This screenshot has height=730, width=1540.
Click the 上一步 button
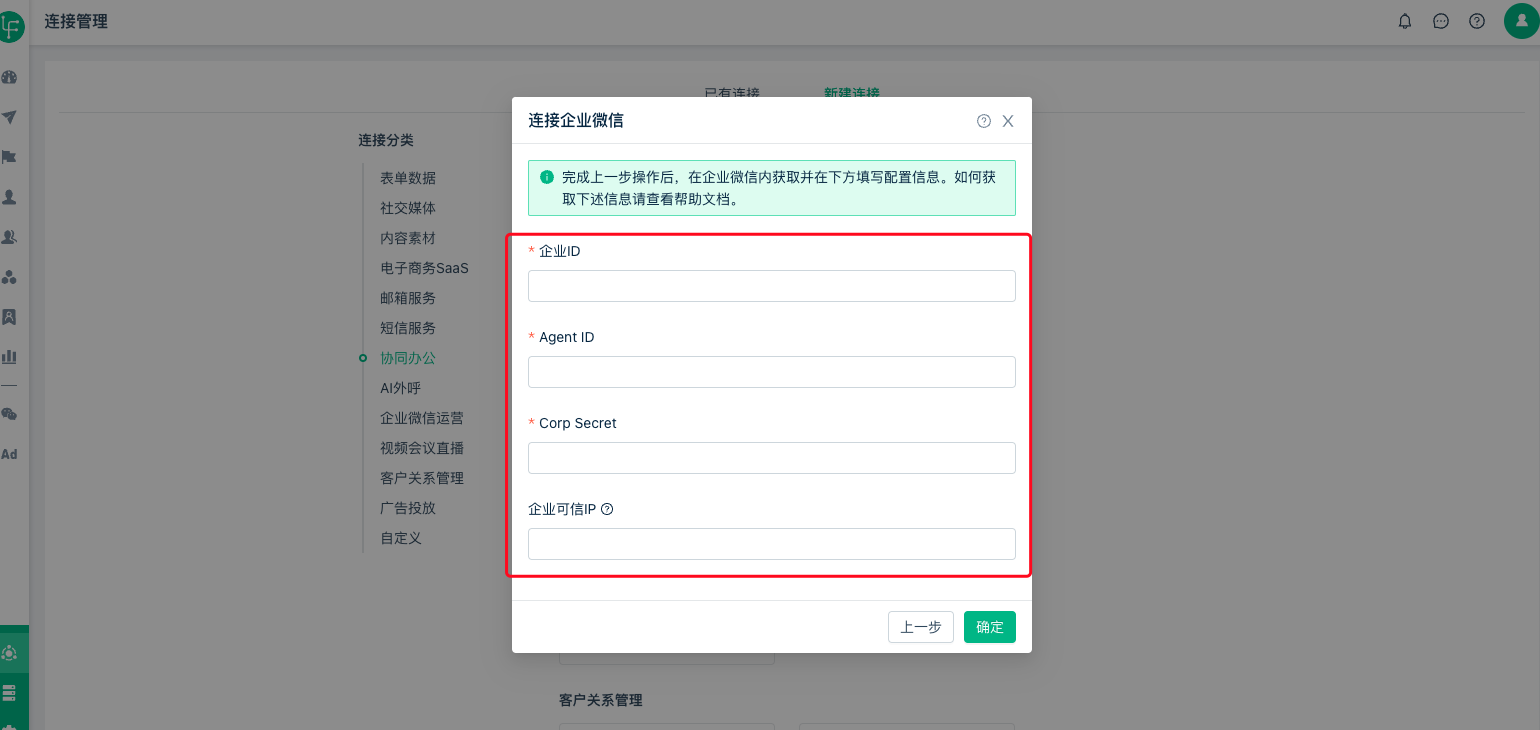click(921, 627)
